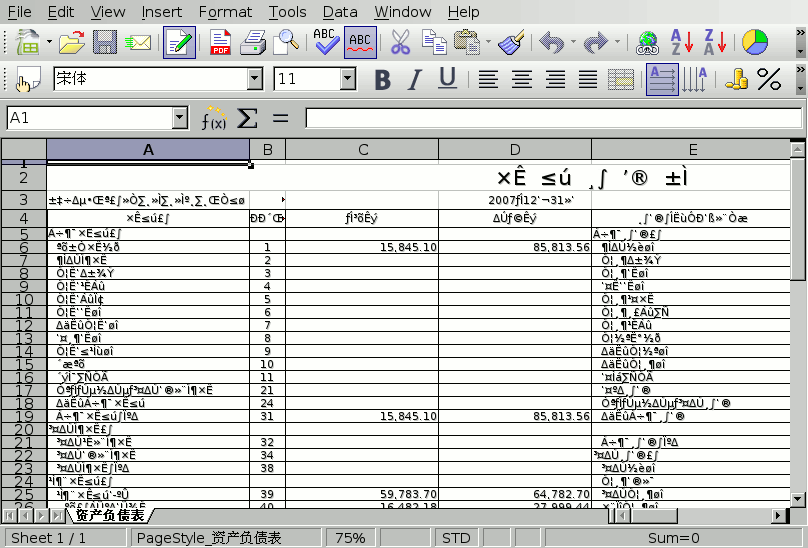Click the Sum sigma icon
The height and width of the screenshot is (548, 808).
coord(246,118)
